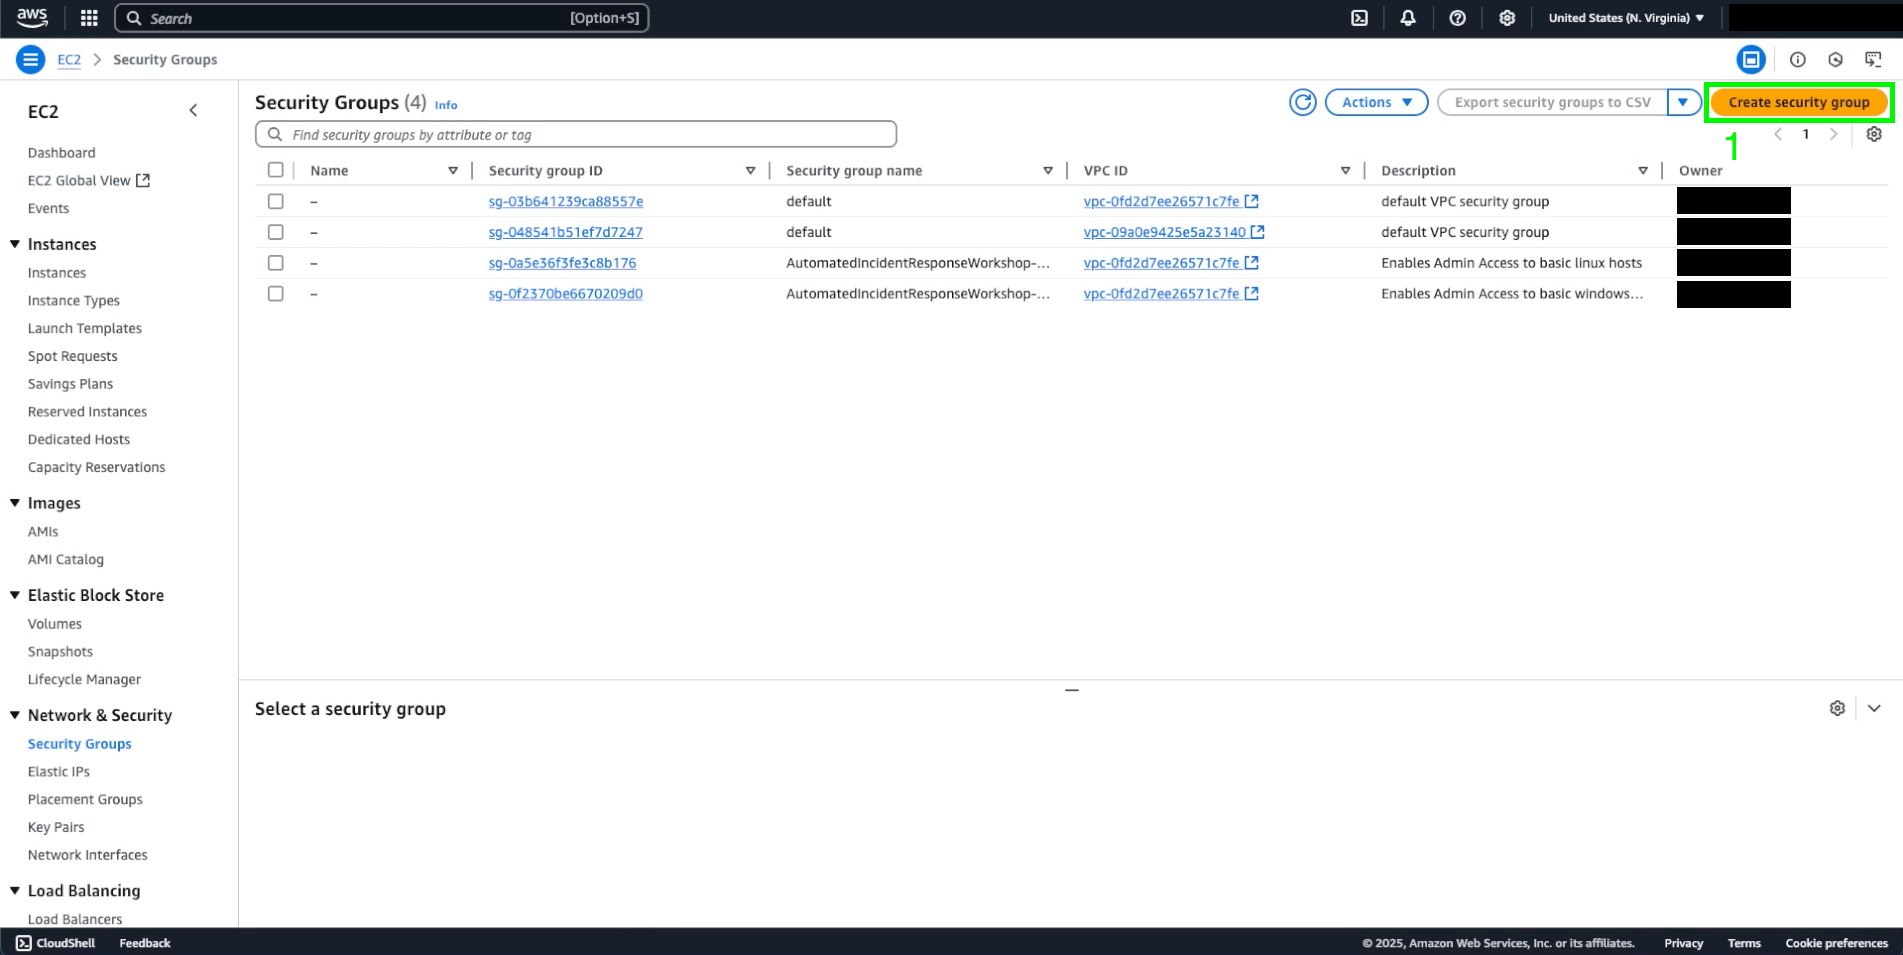1903x955 pixels.
Task: Check the row for sg-048541b51ef7d7247
Action: click(276, 232)
